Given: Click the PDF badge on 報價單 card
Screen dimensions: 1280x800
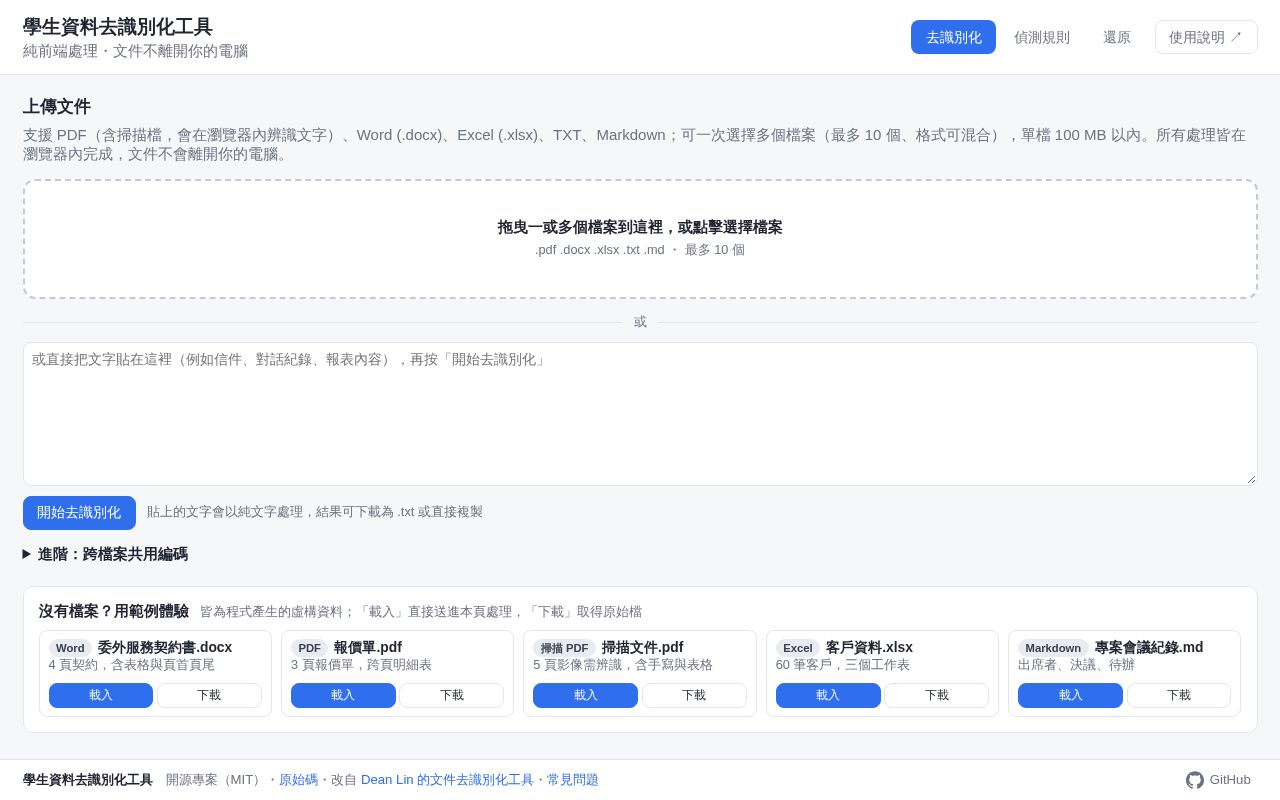Looking at the screenshot, I should tap(309, 648).
